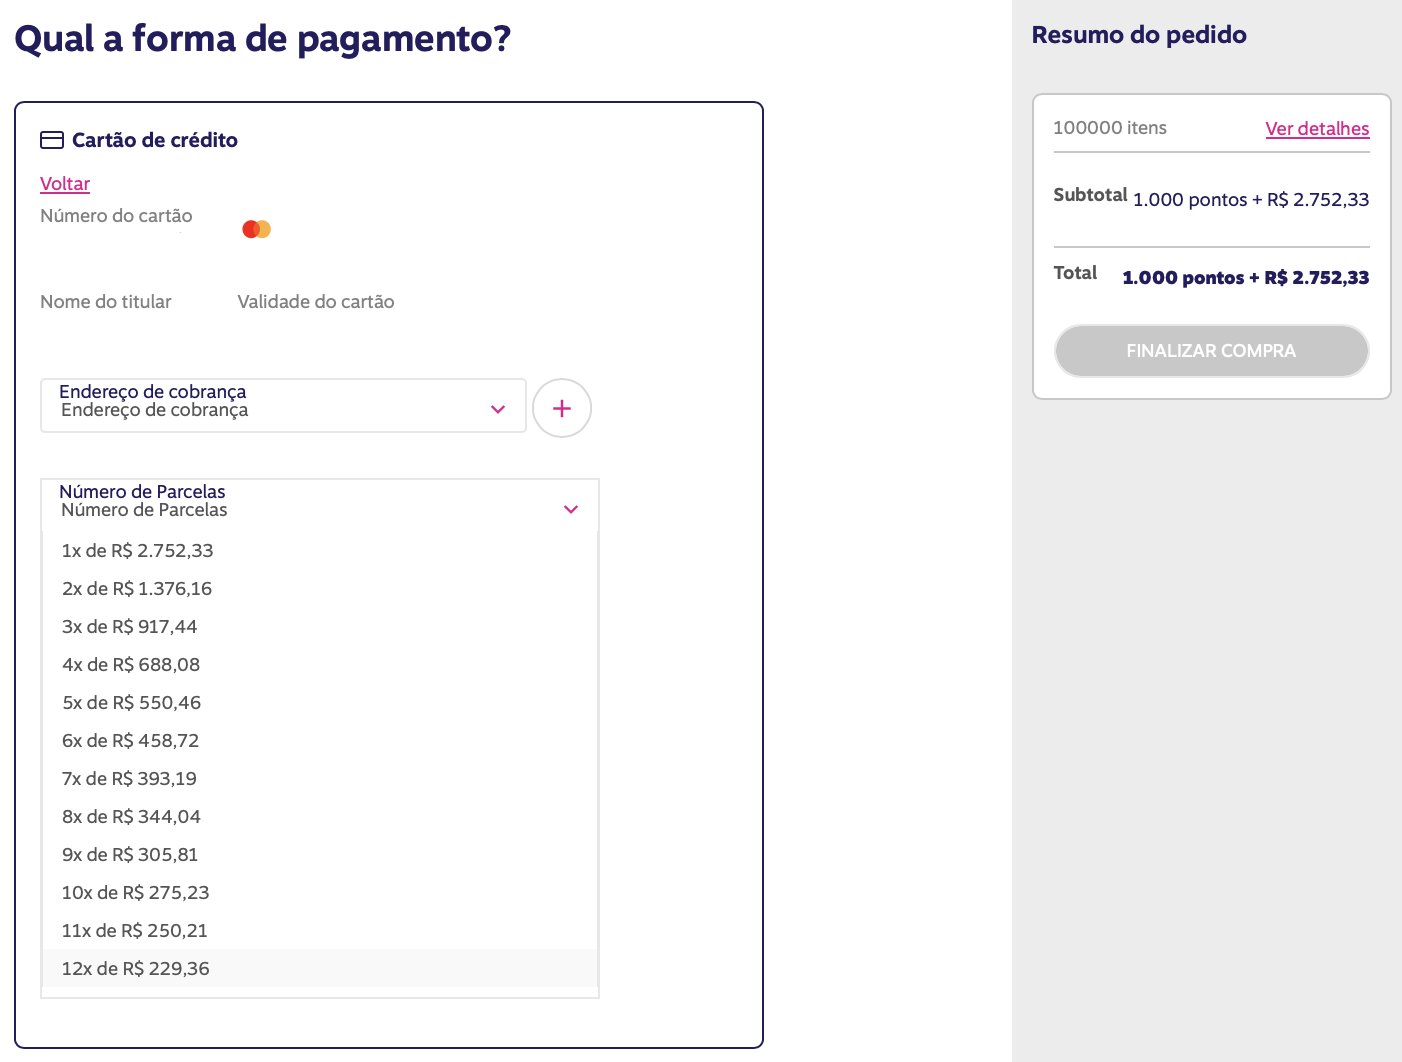Click the Voltar link

[65, 184]
